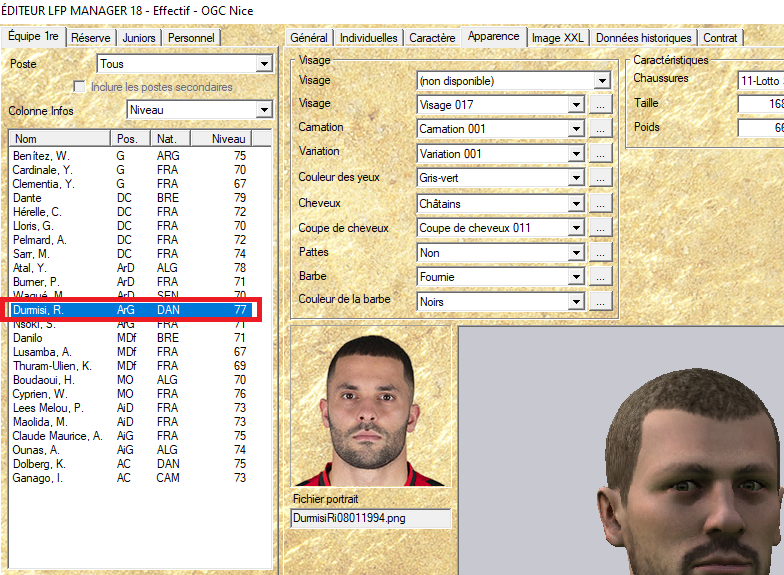Select the Apparence tab

494,36
